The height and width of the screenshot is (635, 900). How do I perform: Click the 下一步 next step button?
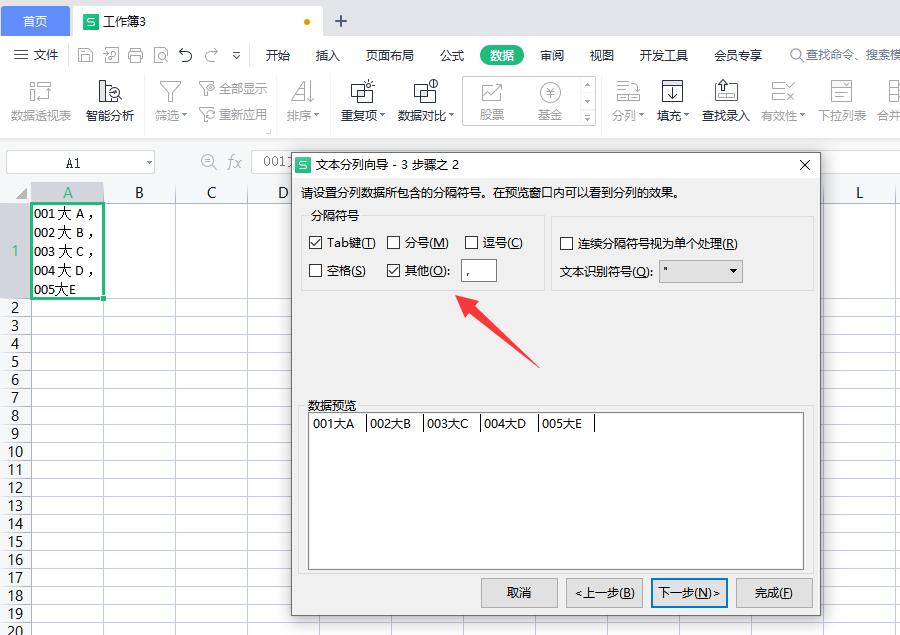point(688,592)
